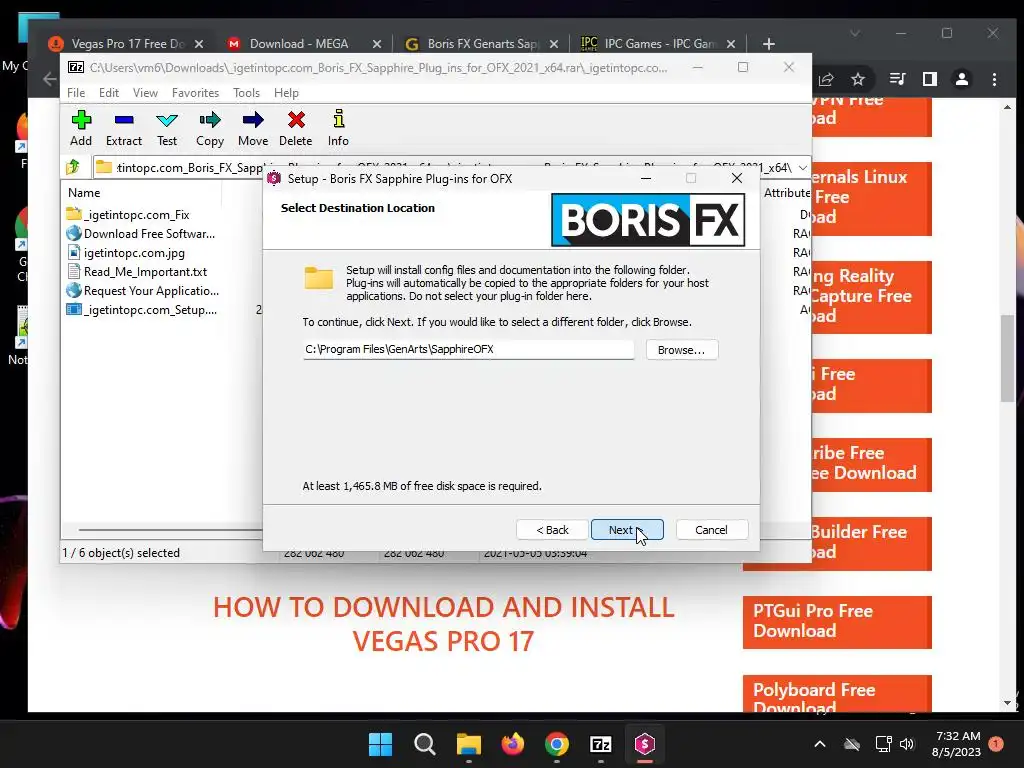The image size is (1024, 768).
Task: Click the Test icon in 7-Zip toolbar
Action: [167, 128]
